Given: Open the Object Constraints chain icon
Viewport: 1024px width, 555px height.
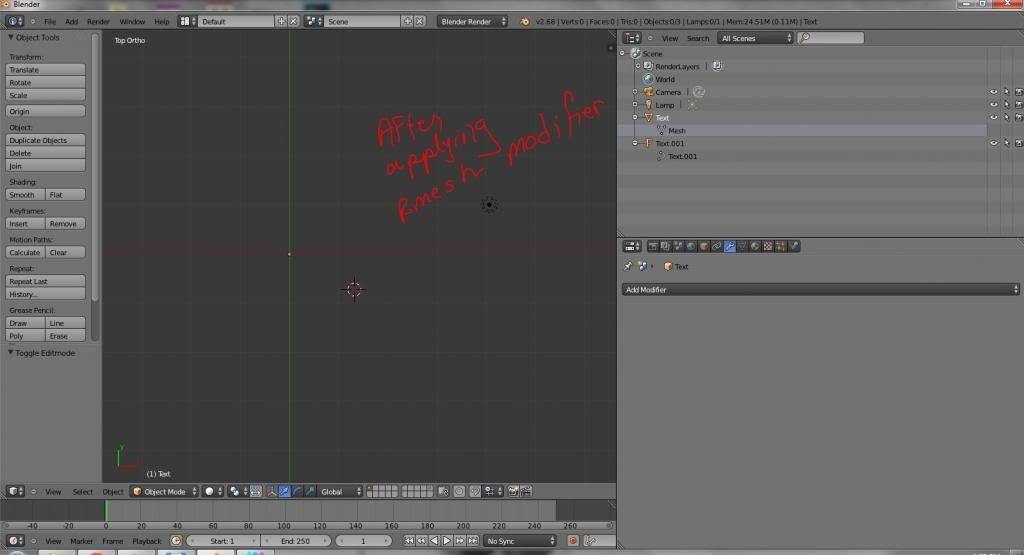Looking at the screenshot, I should pyautogui.click(x=716, y=246).
